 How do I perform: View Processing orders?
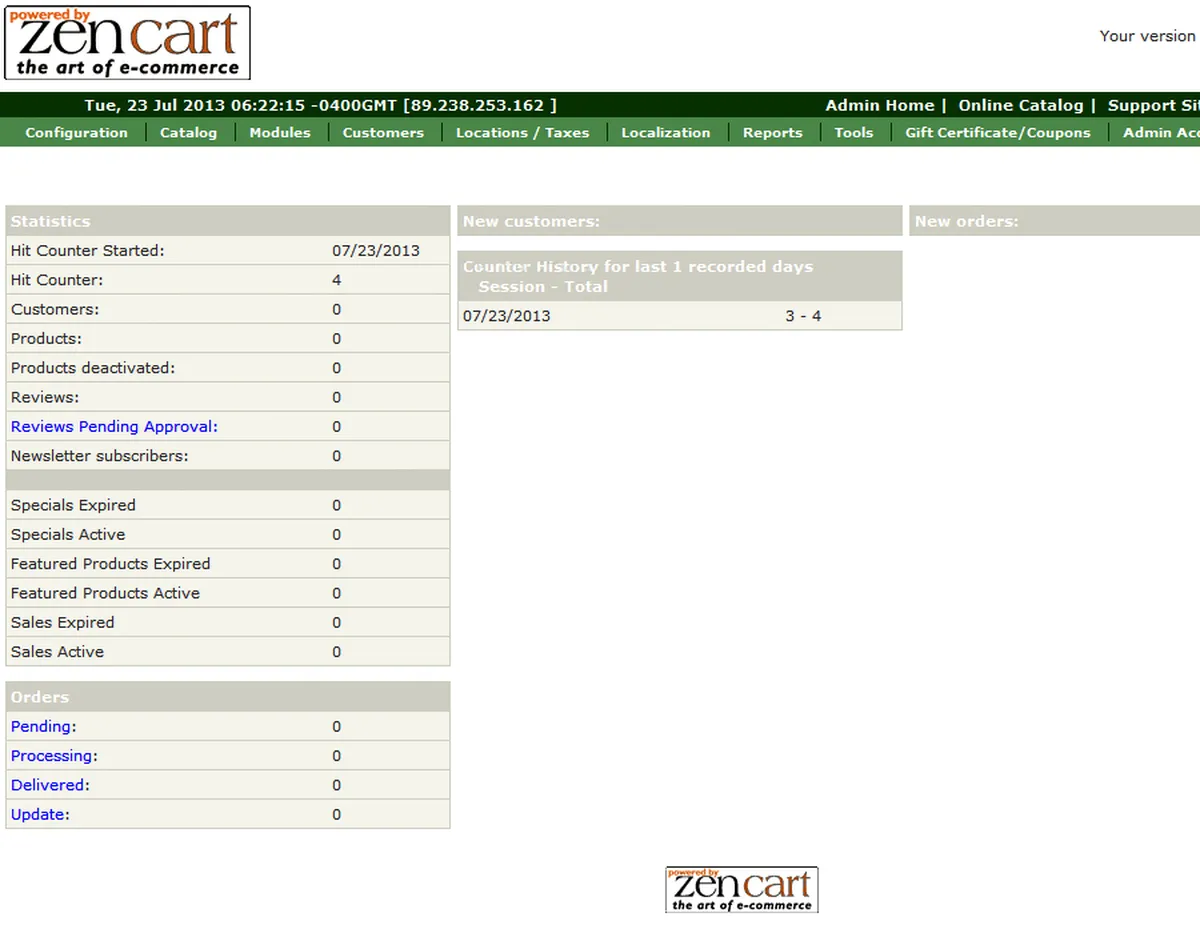53,755
